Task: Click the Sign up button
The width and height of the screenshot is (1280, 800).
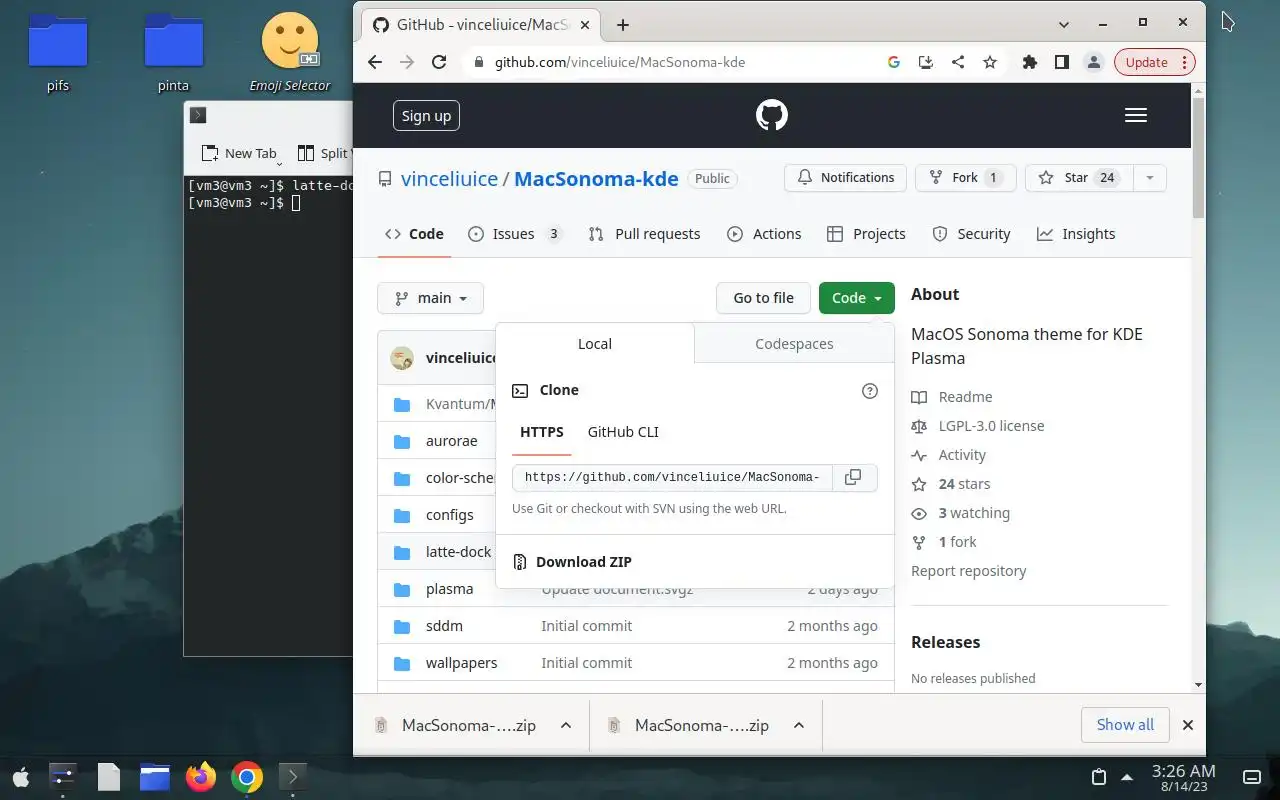Action: click(x=426, y=116)
